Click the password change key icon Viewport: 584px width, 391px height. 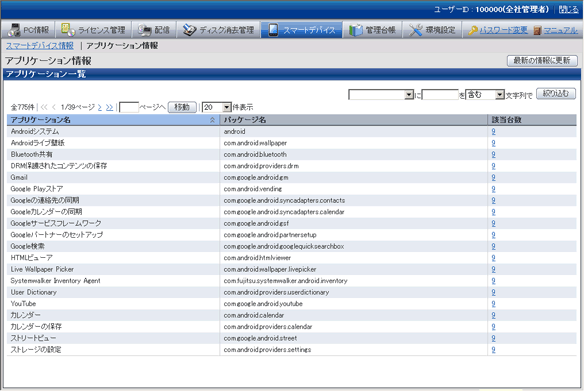[x=473, y=30]
